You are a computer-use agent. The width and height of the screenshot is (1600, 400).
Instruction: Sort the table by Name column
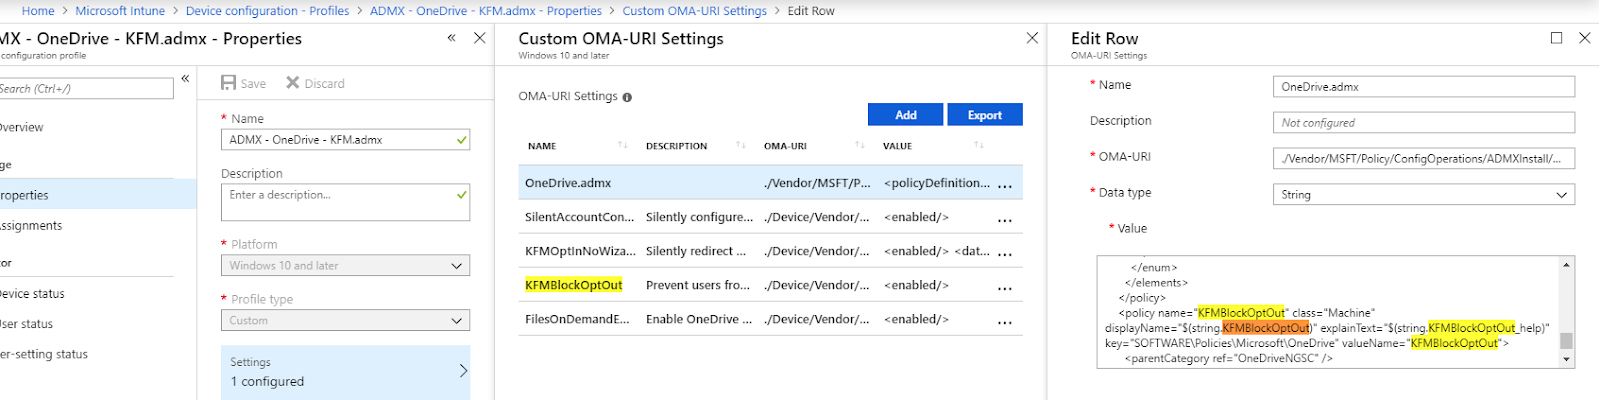click(623, 146)
